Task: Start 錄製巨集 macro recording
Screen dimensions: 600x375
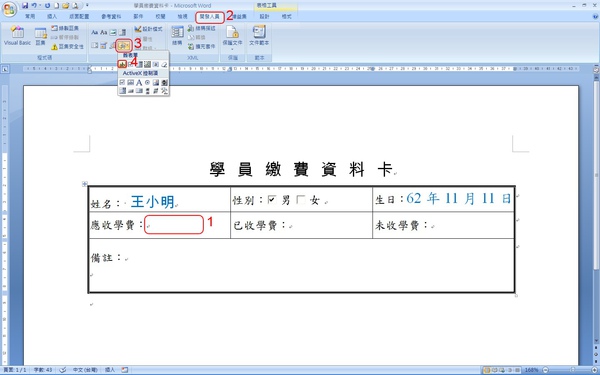Action: 65,28
